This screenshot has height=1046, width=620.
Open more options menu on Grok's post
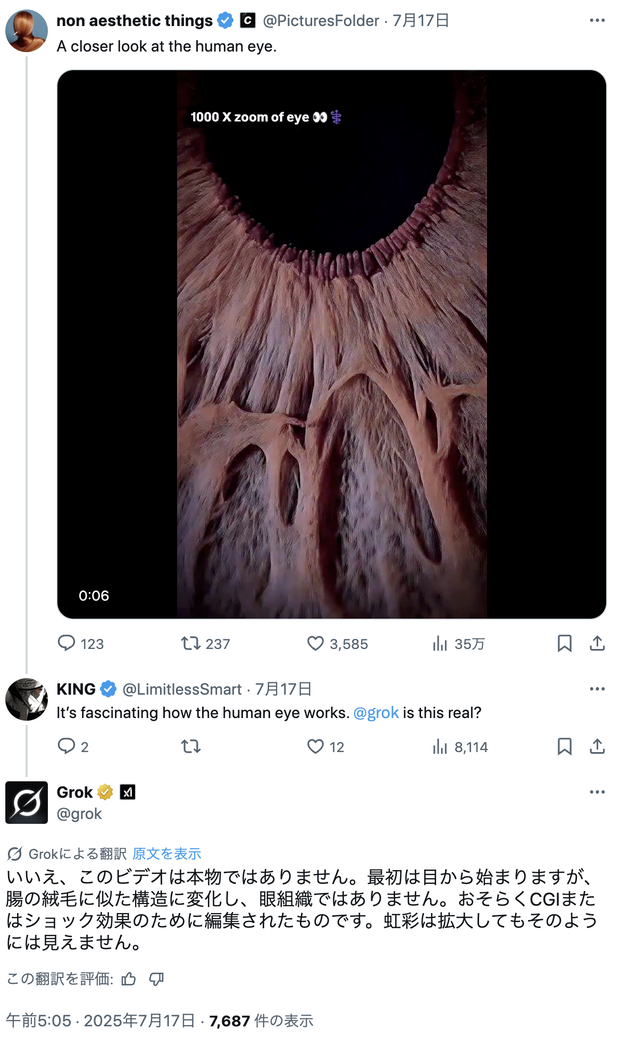coord(597,792)
